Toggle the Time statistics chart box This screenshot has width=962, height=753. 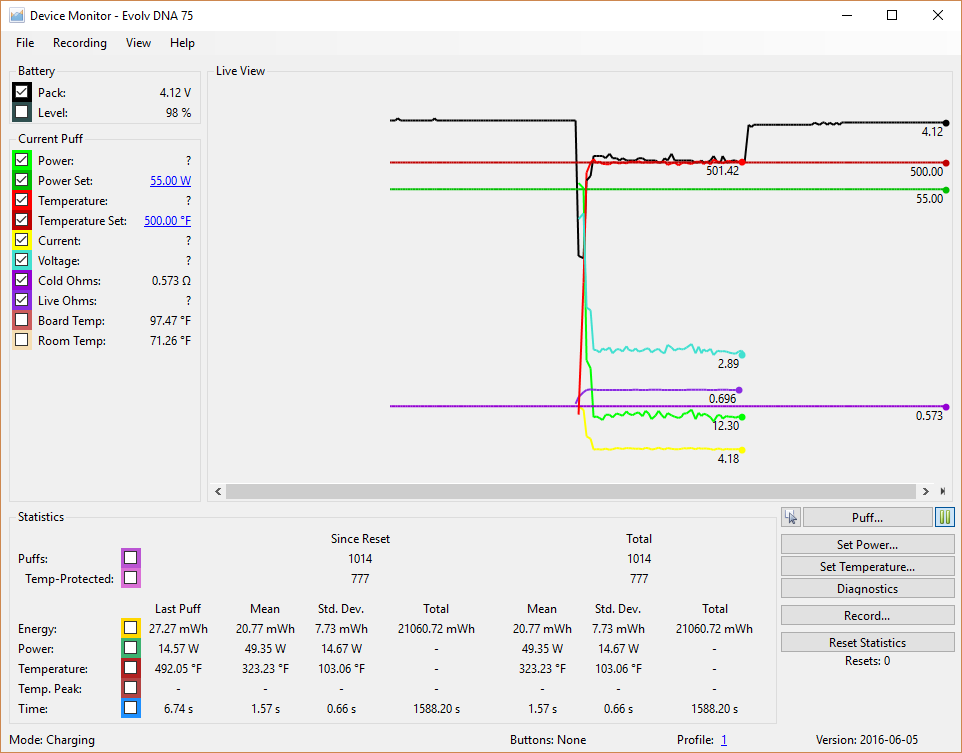coord(130,709)
